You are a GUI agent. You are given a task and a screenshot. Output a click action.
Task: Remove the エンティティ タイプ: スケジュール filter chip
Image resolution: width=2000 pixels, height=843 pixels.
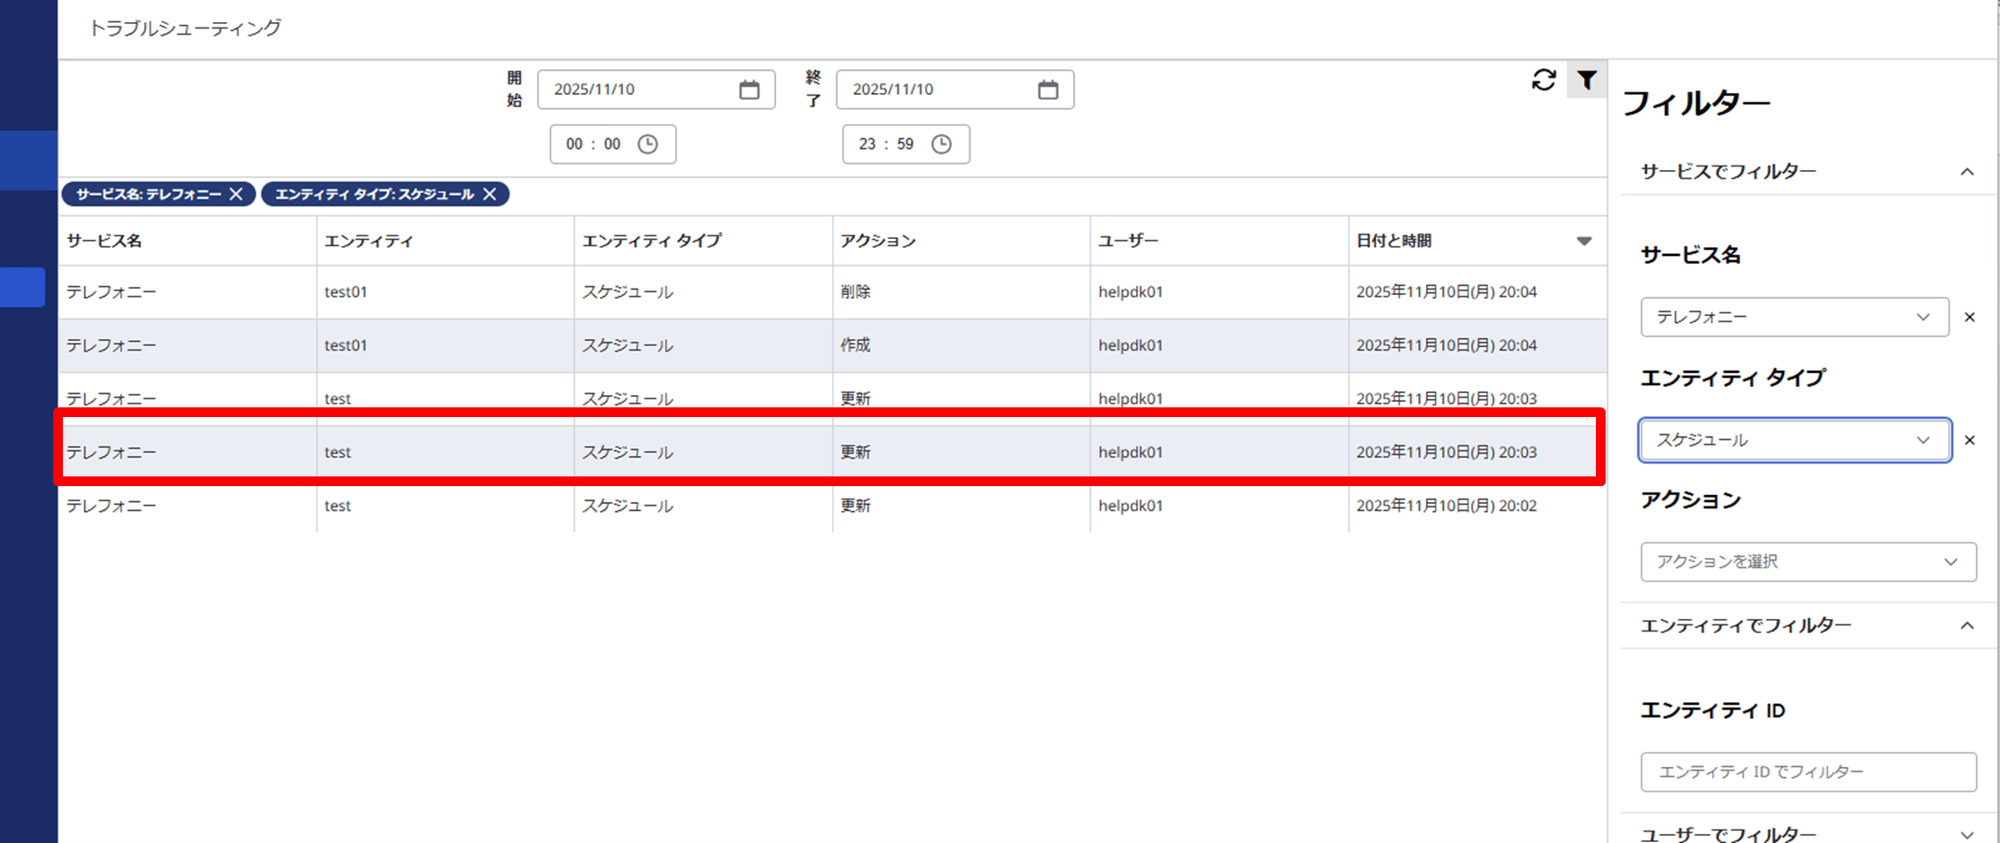[x=489, y=194]
